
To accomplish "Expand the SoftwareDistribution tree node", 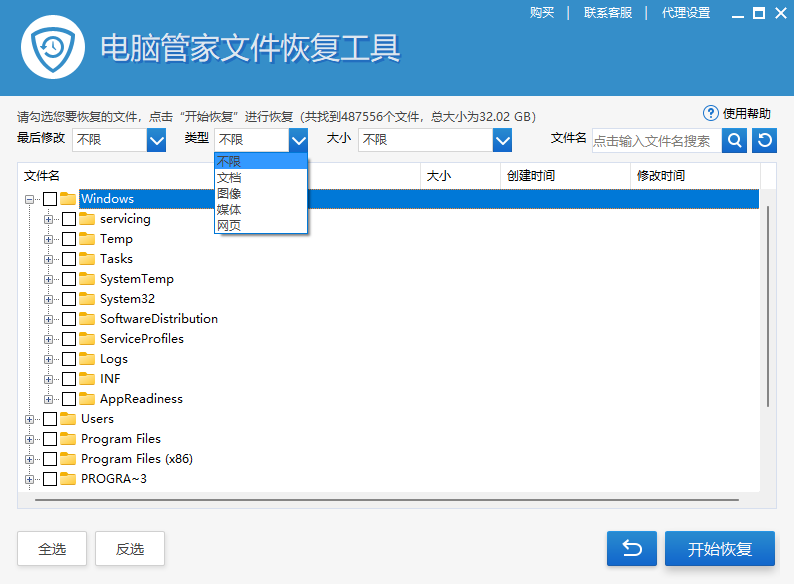I will point(49,319).
